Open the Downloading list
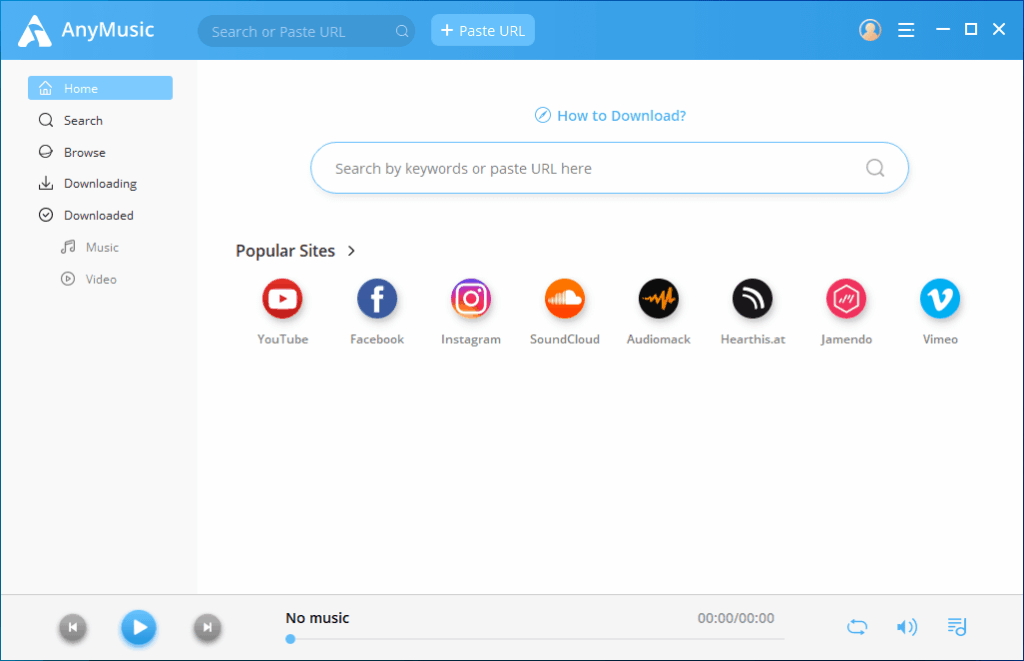 click(100, 184)
